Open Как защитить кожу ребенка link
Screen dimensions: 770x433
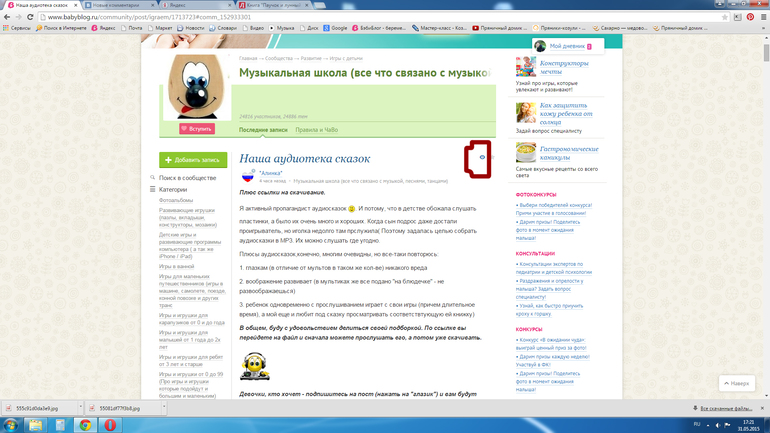coord(566,113)
